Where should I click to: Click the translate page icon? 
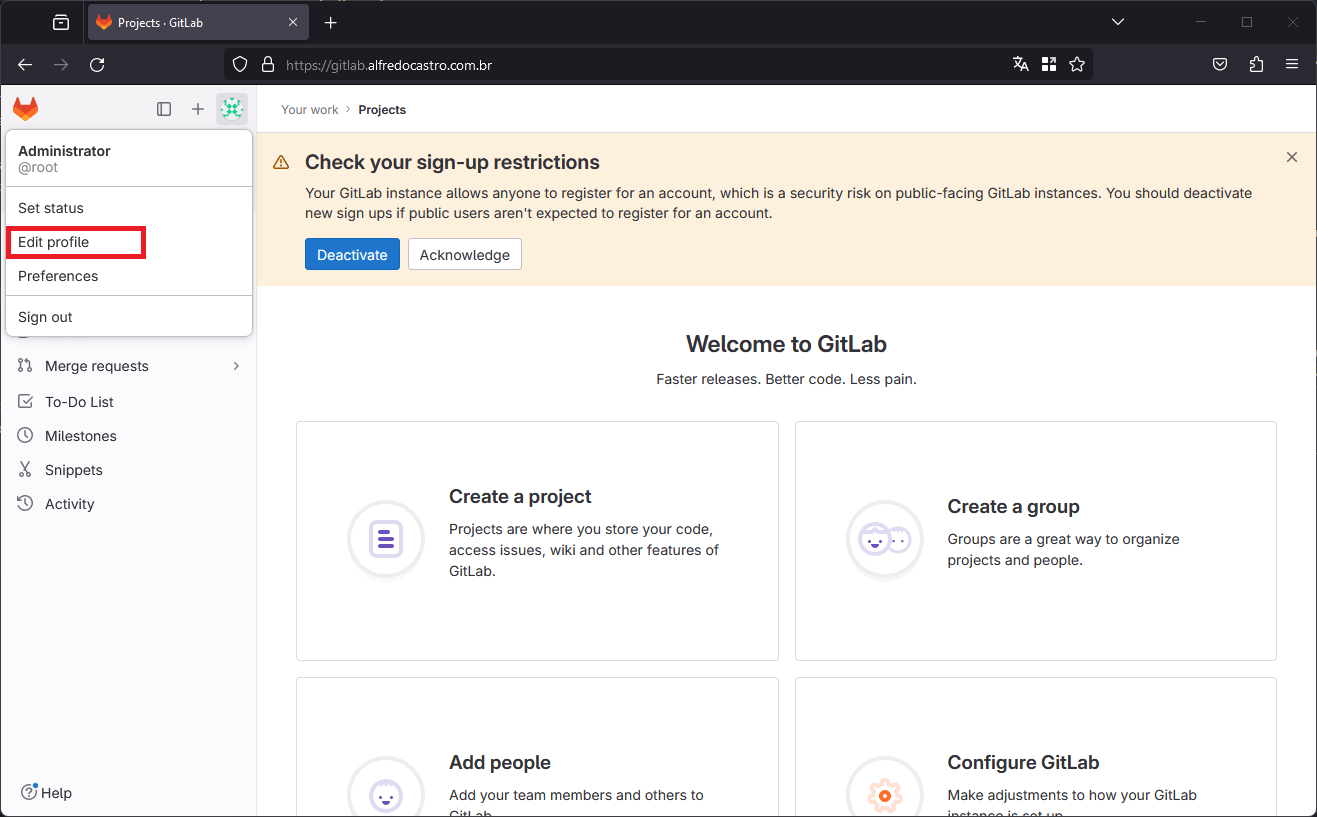[x=1020, y=64]
